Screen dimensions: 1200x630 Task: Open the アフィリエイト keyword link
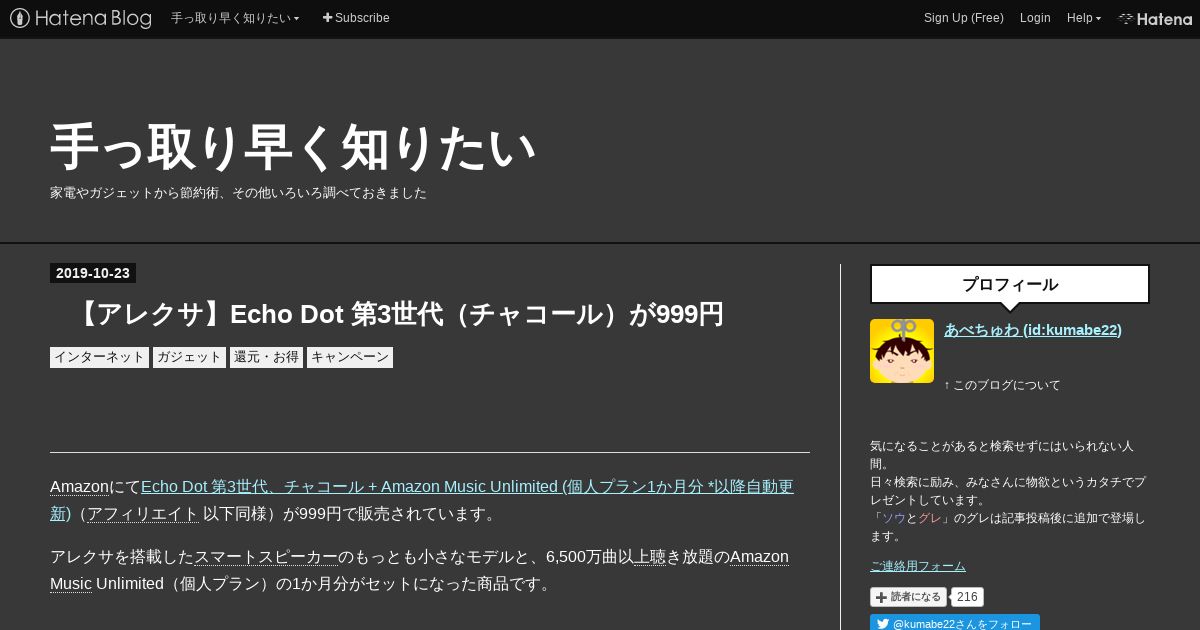pos(143,514)
